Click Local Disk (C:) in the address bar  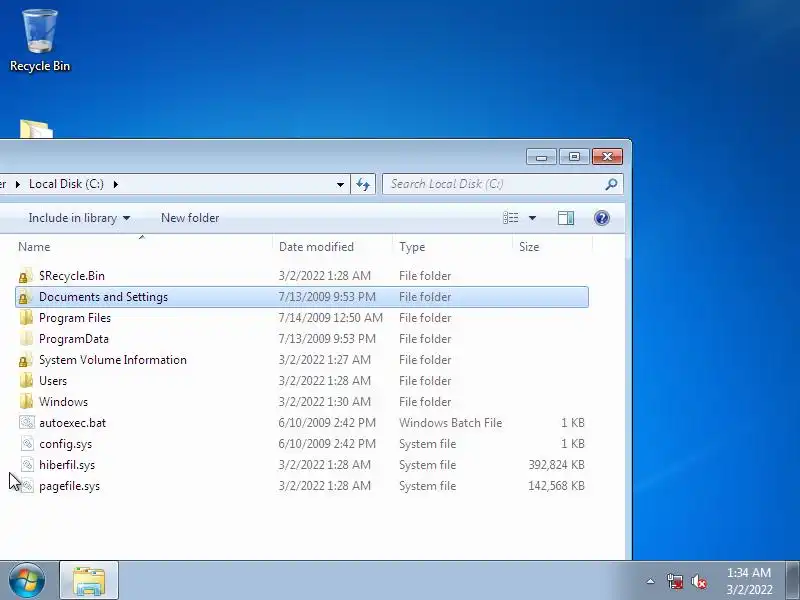click(x=66, y=184)
